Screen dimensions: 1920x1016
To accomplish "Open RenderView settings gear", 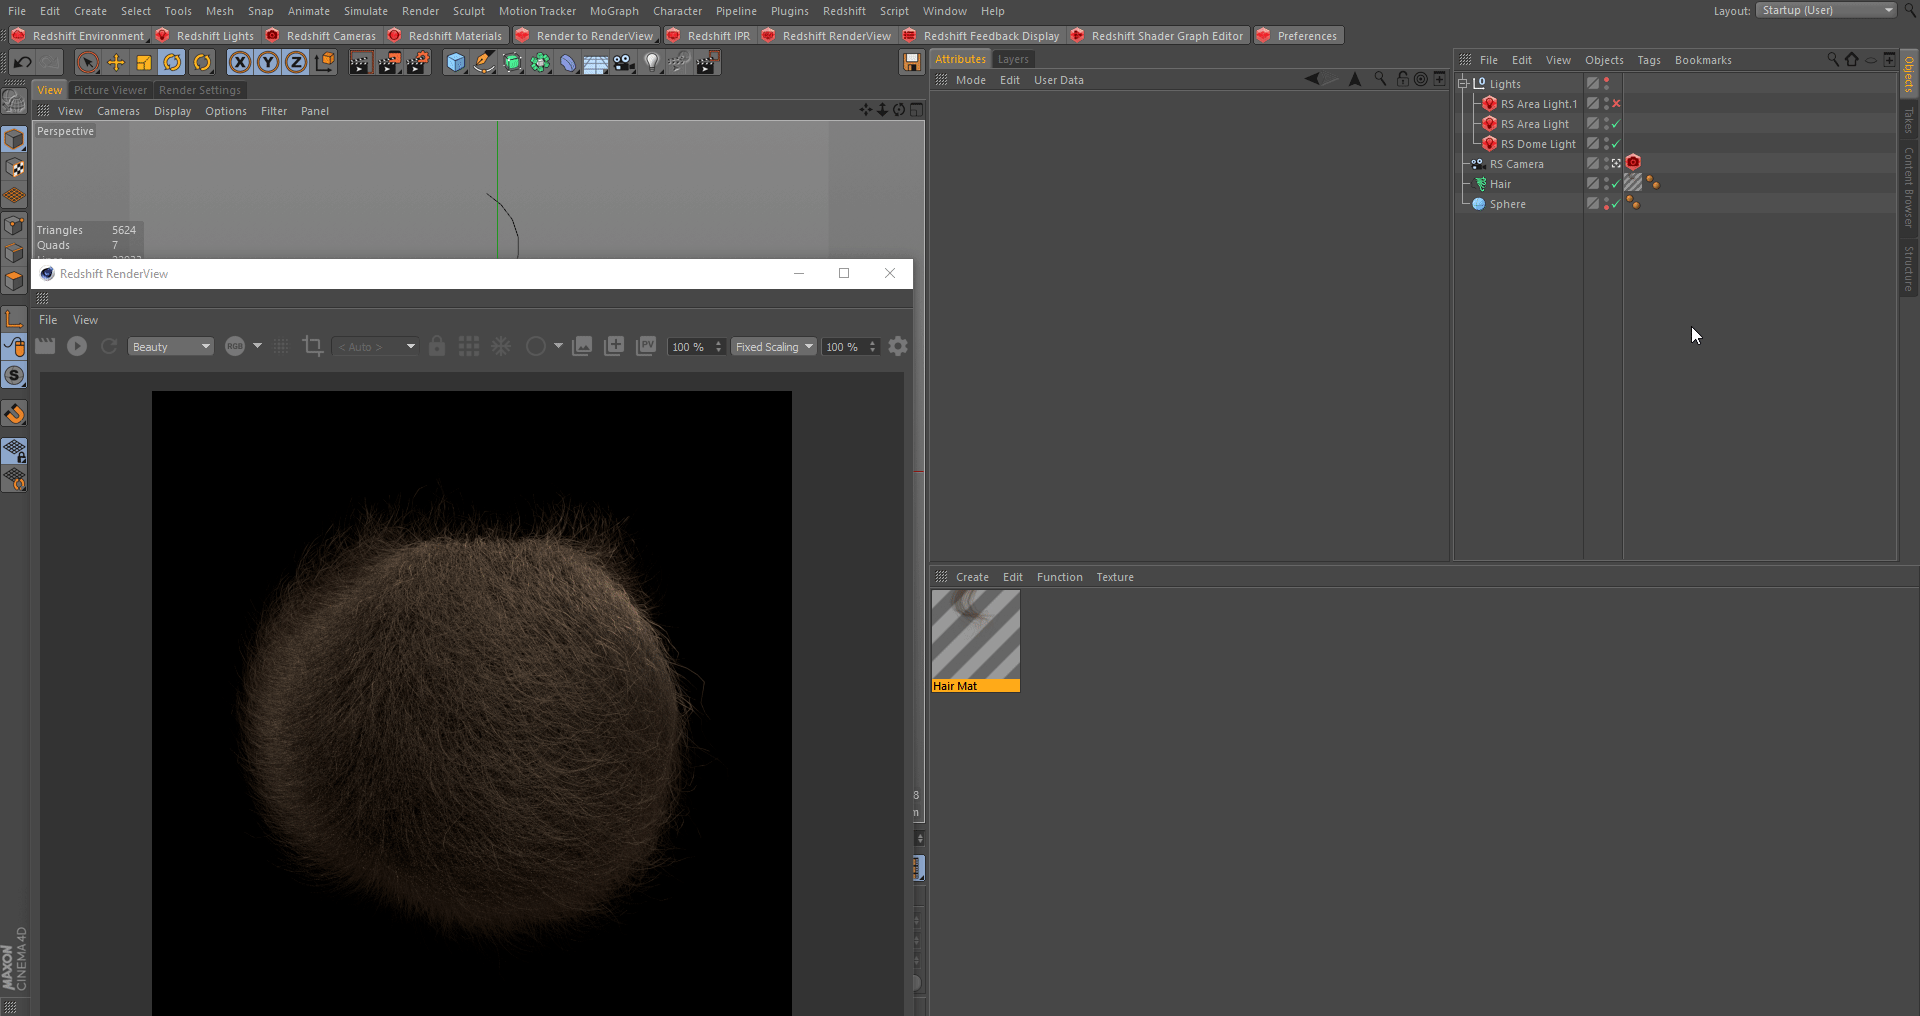I will (898, 346).
